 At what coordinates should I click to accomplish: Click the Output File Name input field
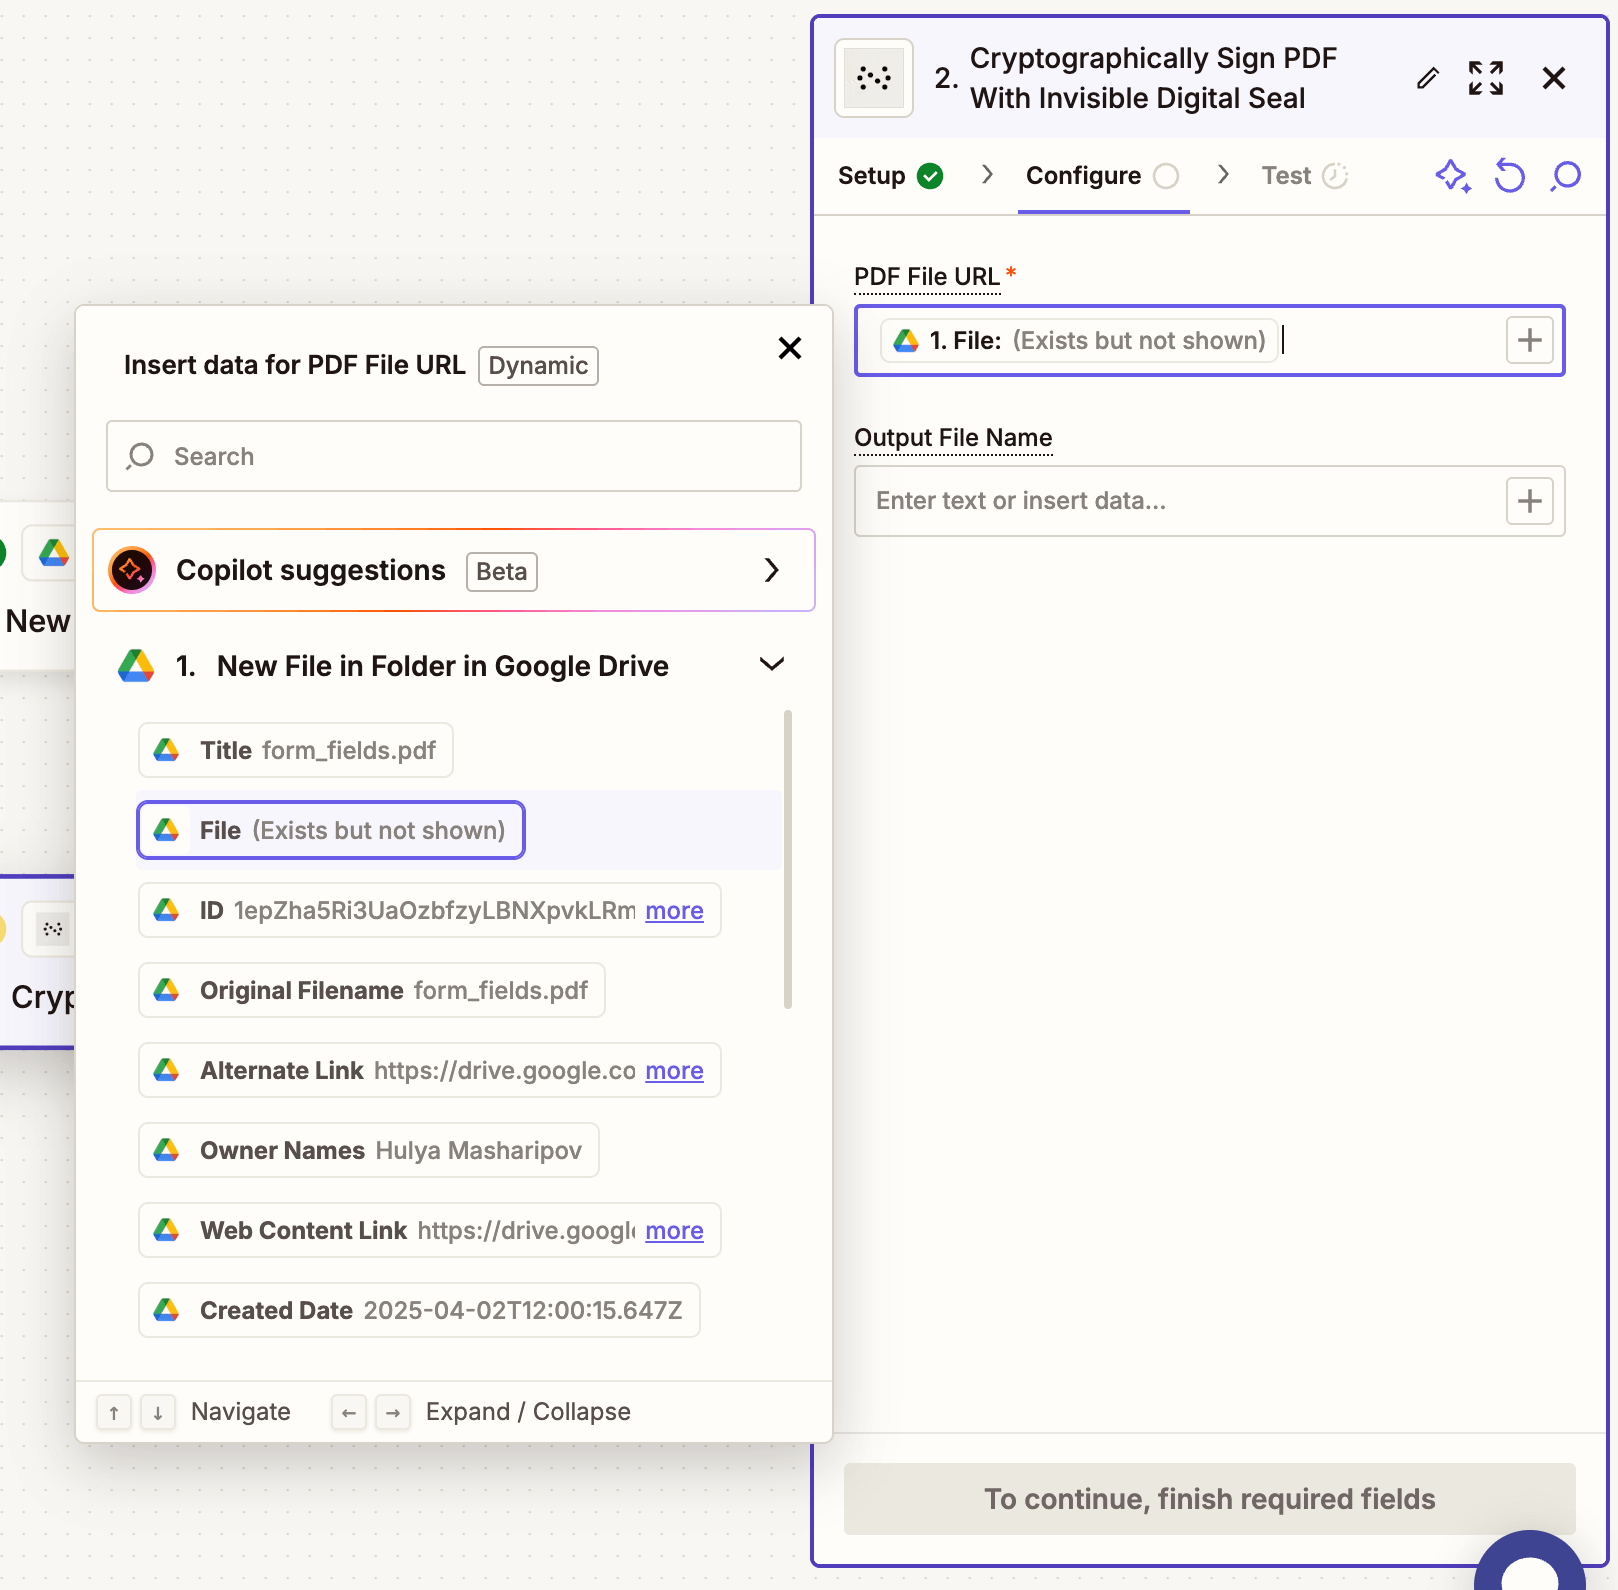click(1180, 501)
